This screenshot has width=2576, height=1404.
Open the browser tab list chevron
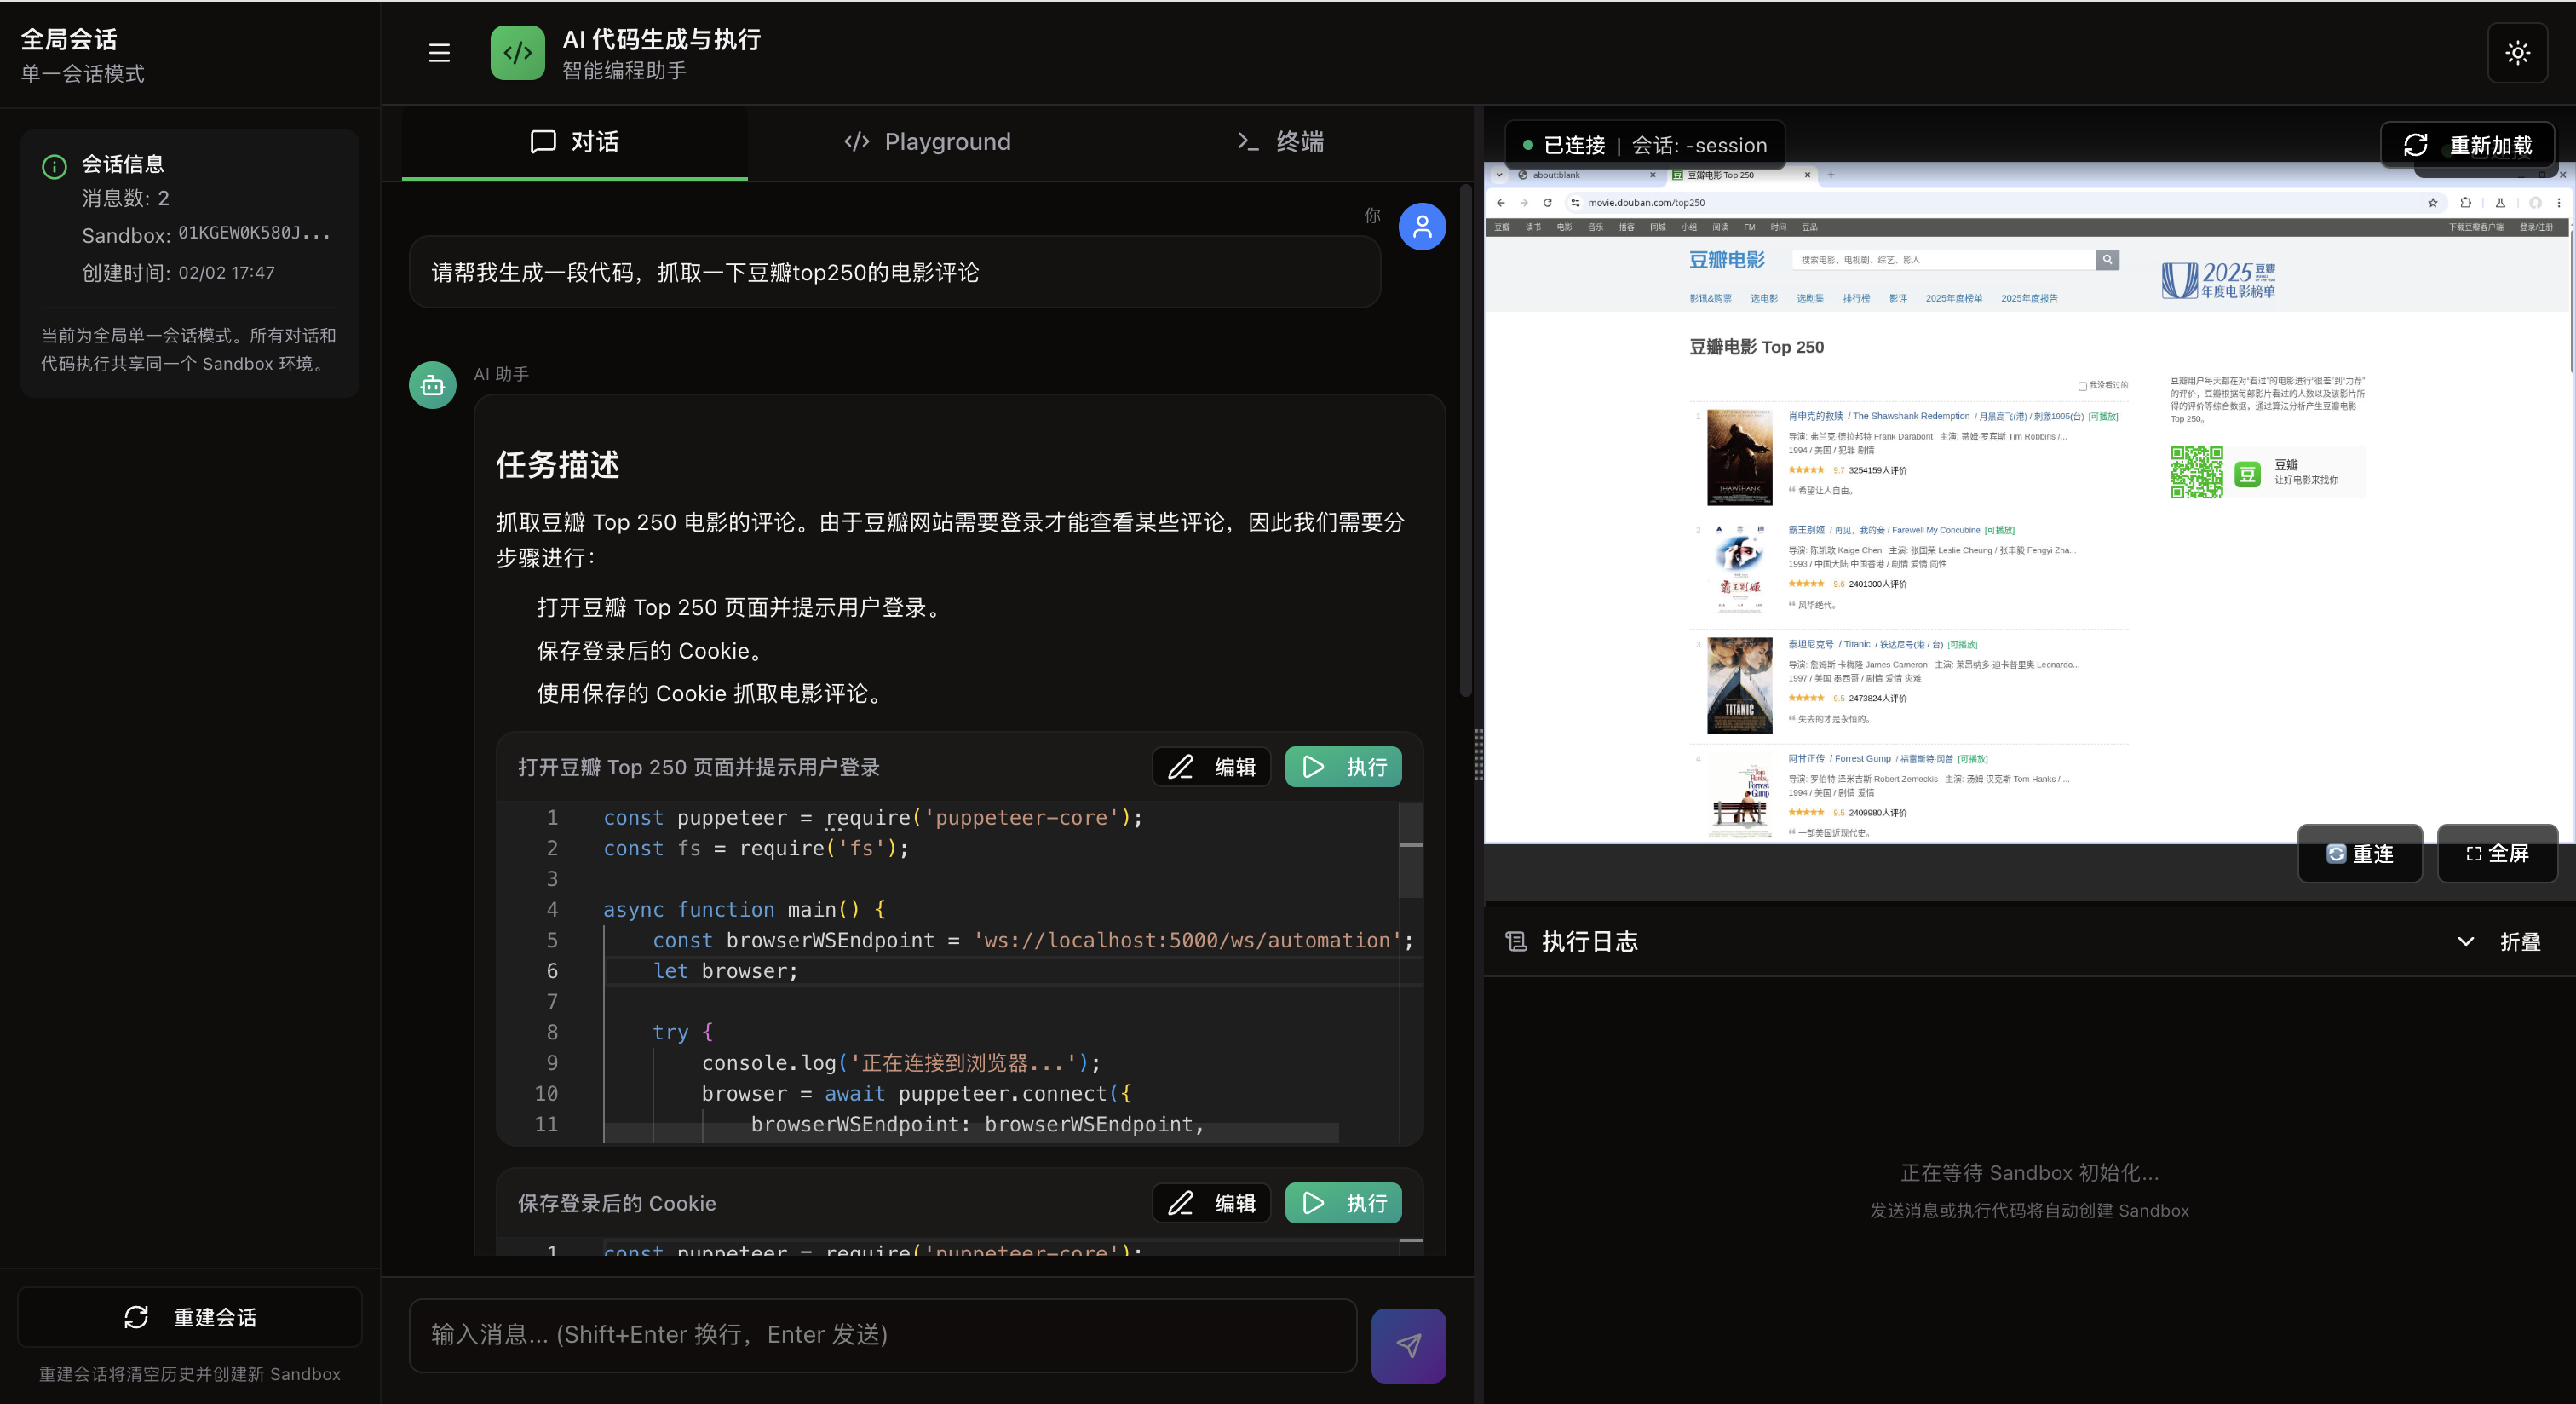(x=1499, y=175)
